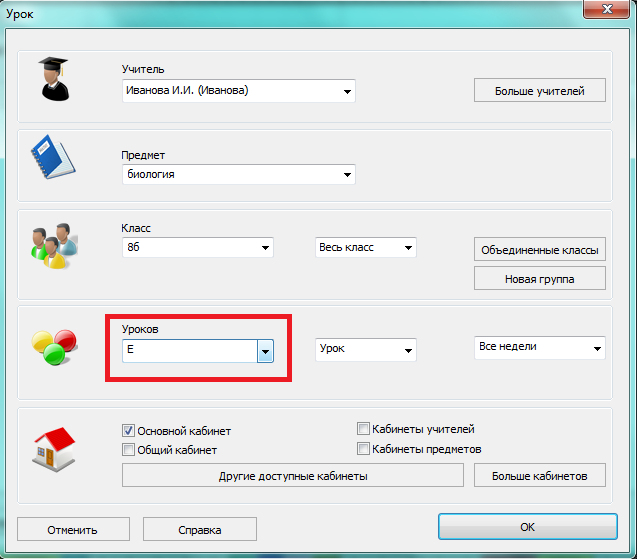This screenshot has width=638, height=559.
Task: Toggle the Основной кабинет checkbox
Action: click(128, 431)
